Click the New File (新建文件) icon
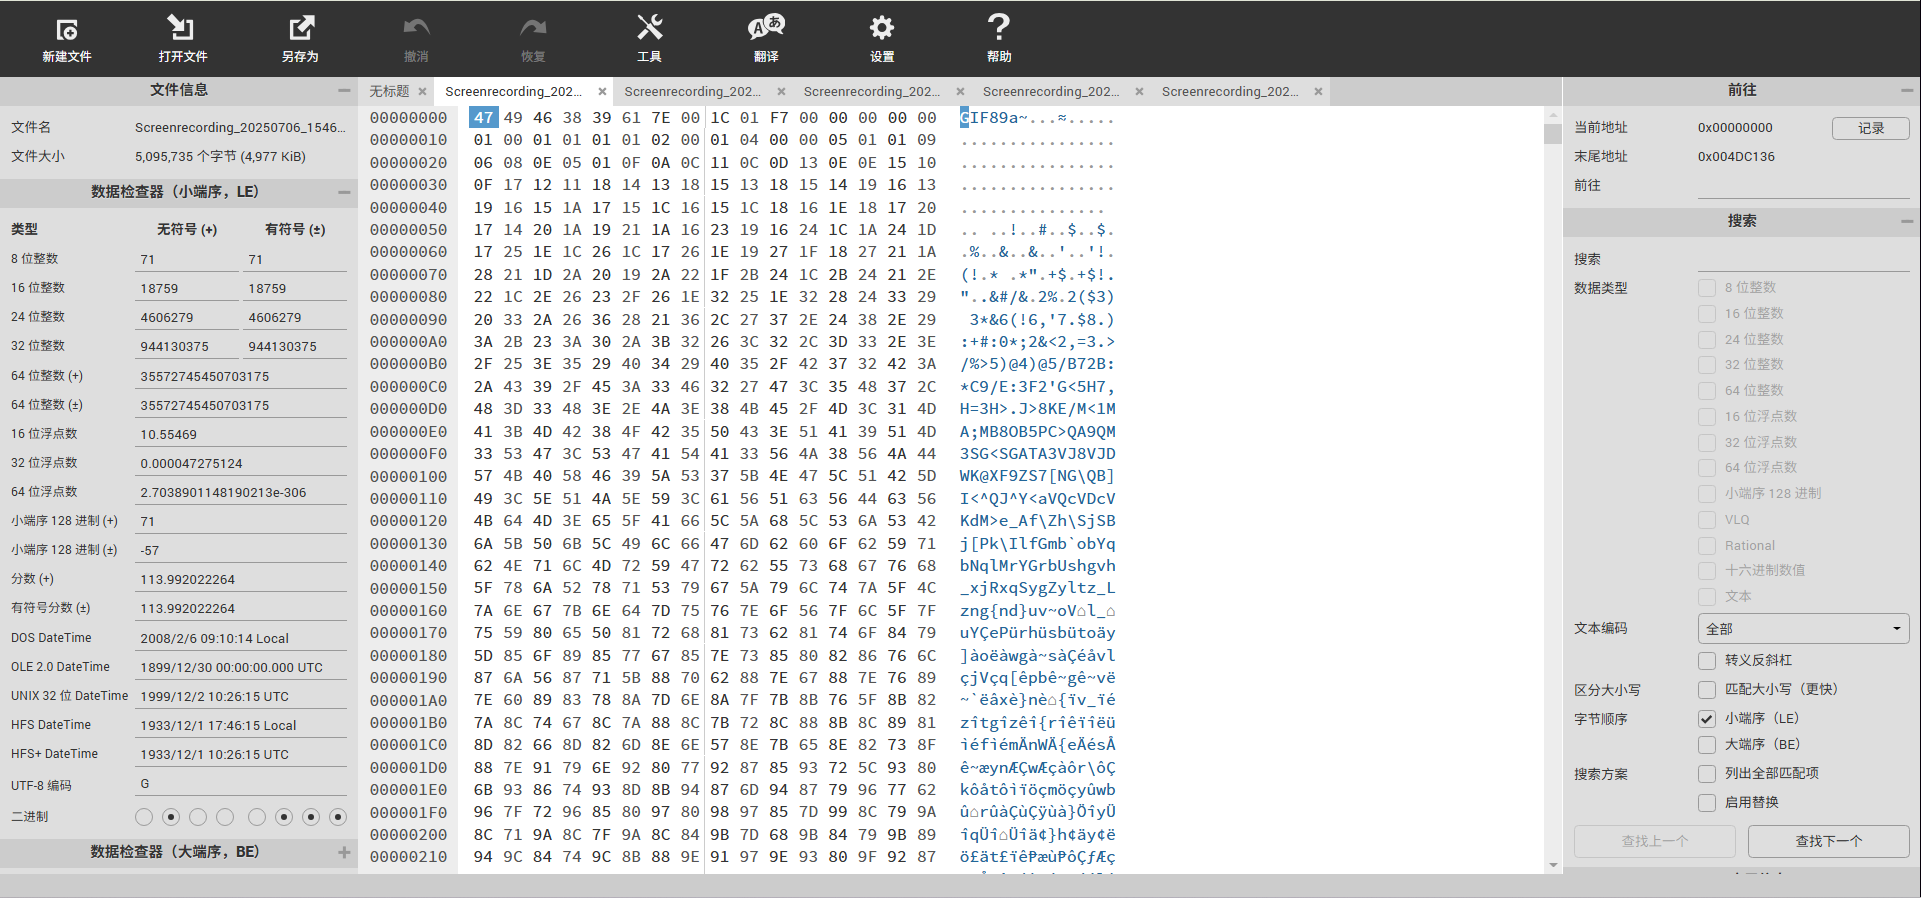The width and height of the screenshot is (1921, 898). click(x=66, y=38)
